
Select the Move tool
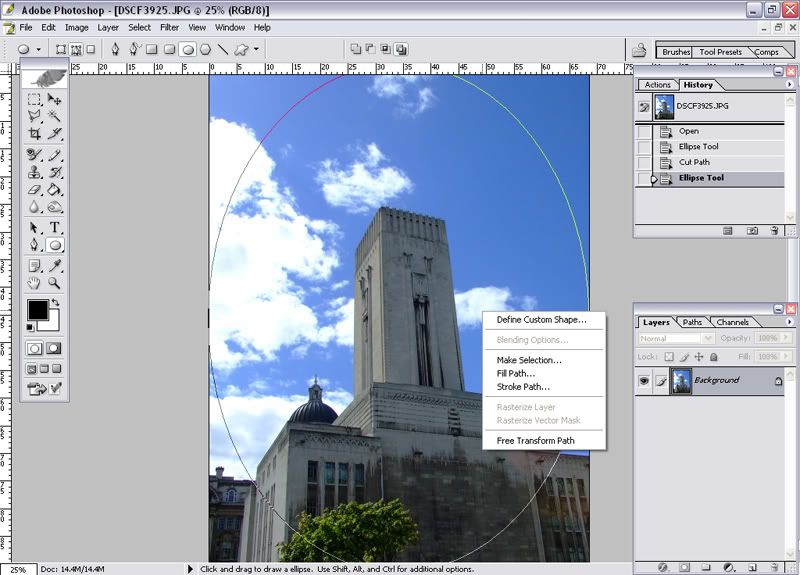pos(55,99)
